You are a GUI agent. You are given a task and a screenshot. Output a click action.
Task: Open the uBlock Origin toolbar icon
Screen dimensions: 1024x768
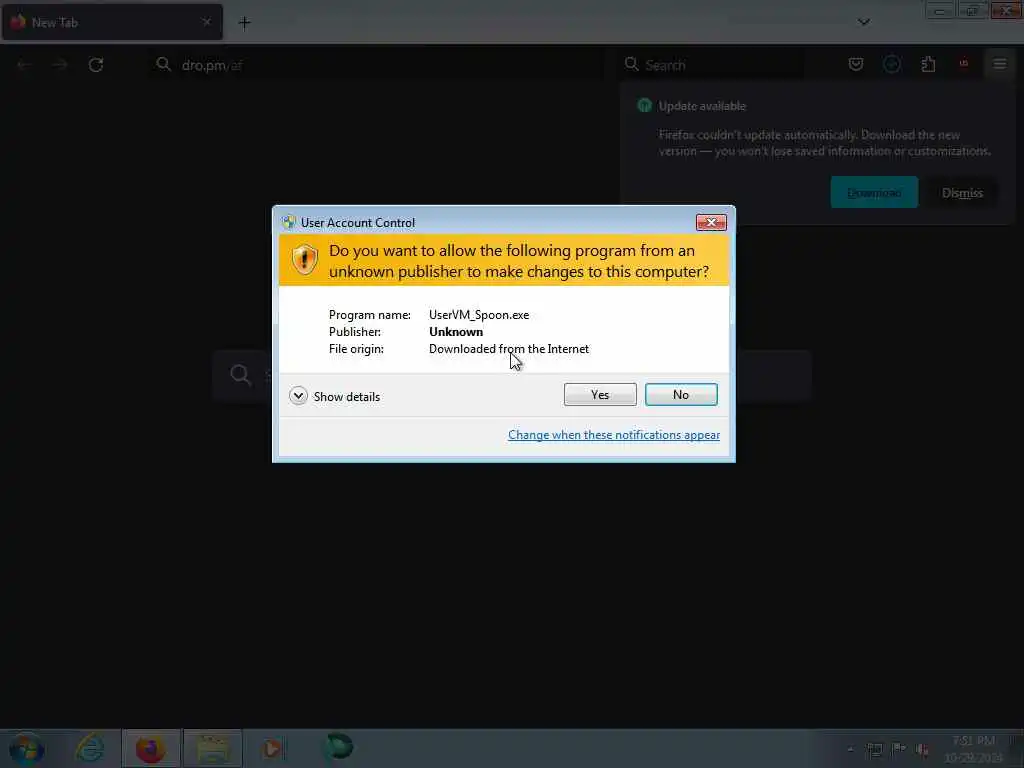pos(963,64)
